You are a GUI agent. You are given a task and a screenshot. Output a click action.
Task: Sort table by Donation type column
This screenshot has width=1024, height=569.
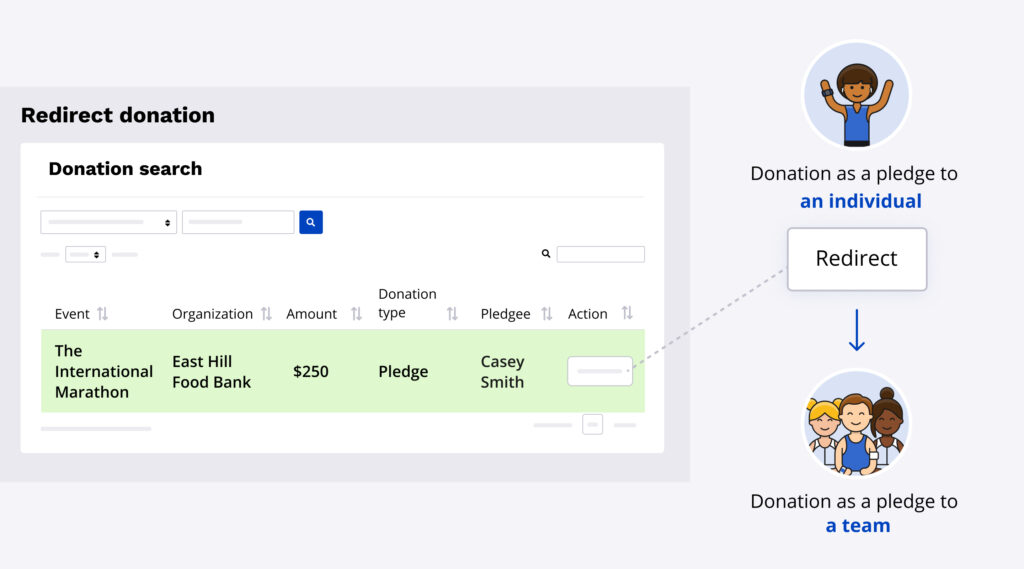(452, 314)
